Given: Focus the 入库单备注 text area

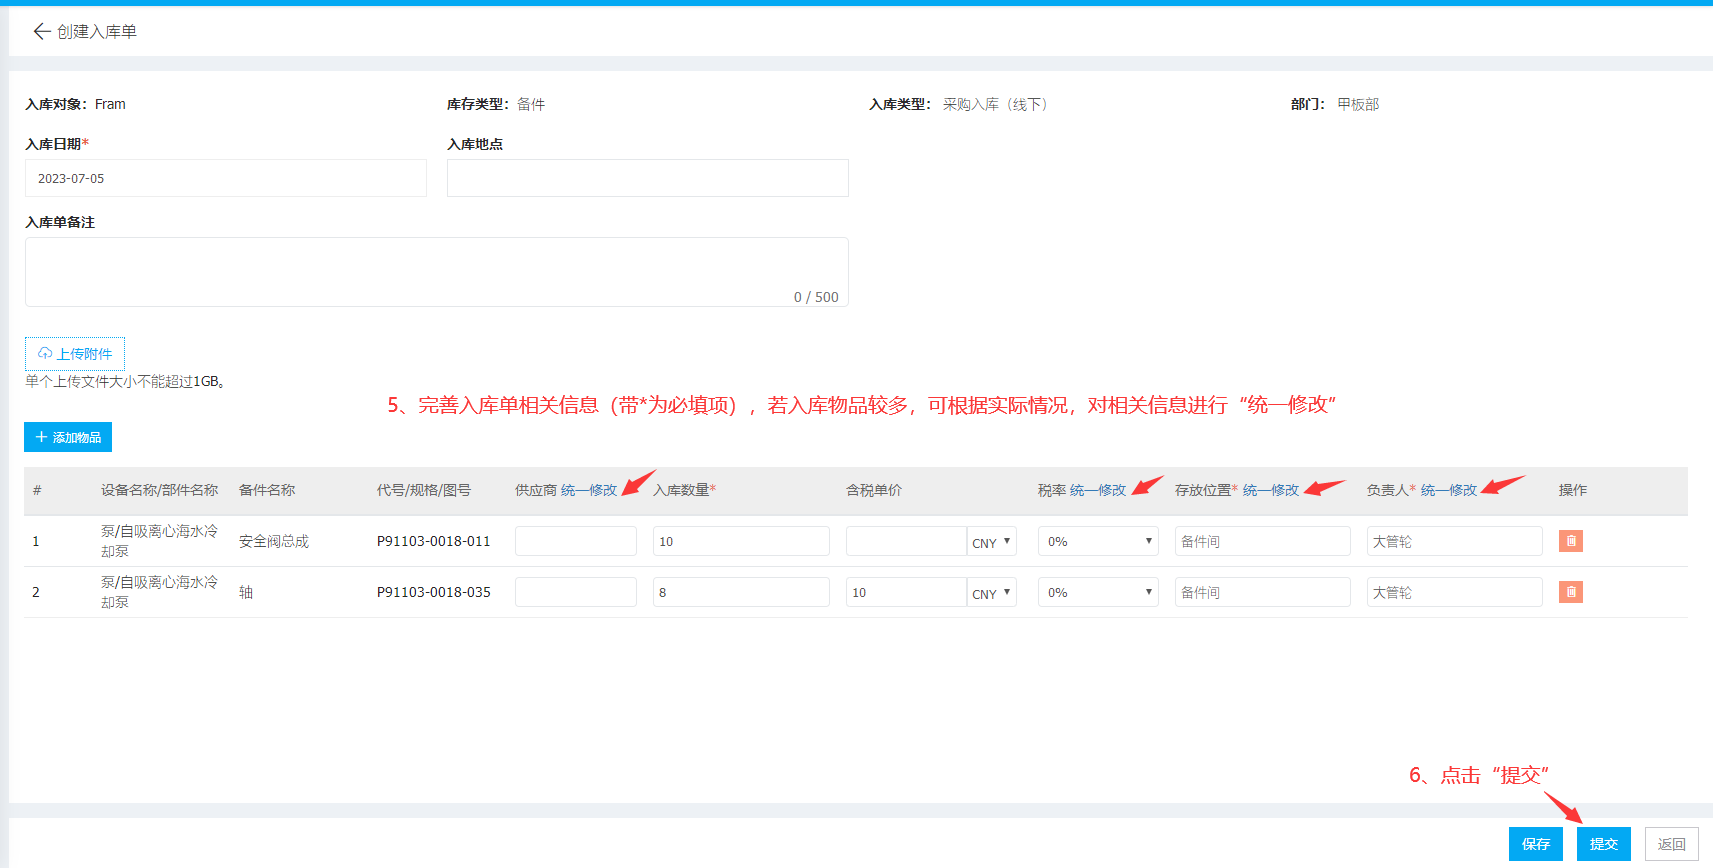Looking at the screenshot, I should point(437,272).
